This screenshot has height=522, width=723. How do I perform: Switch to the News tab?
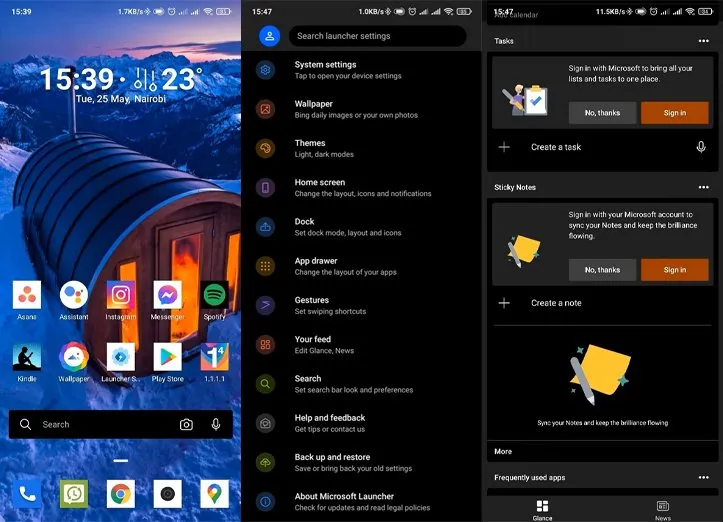pos(662,509)
